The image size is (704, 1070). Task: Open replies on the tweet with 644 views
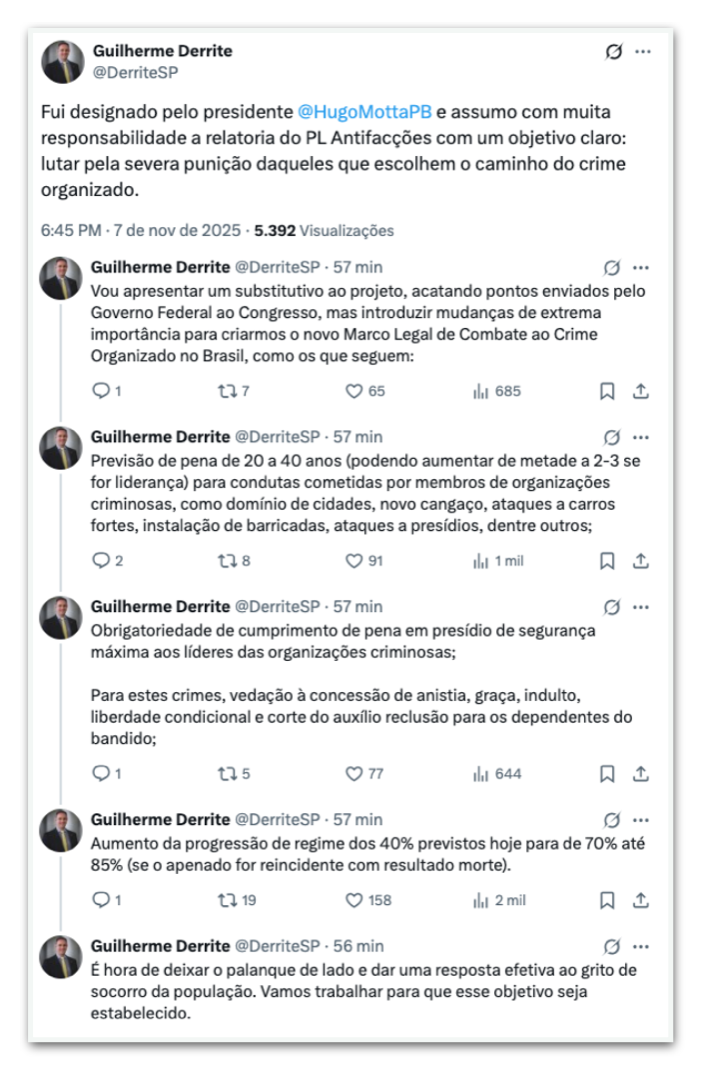100,774
